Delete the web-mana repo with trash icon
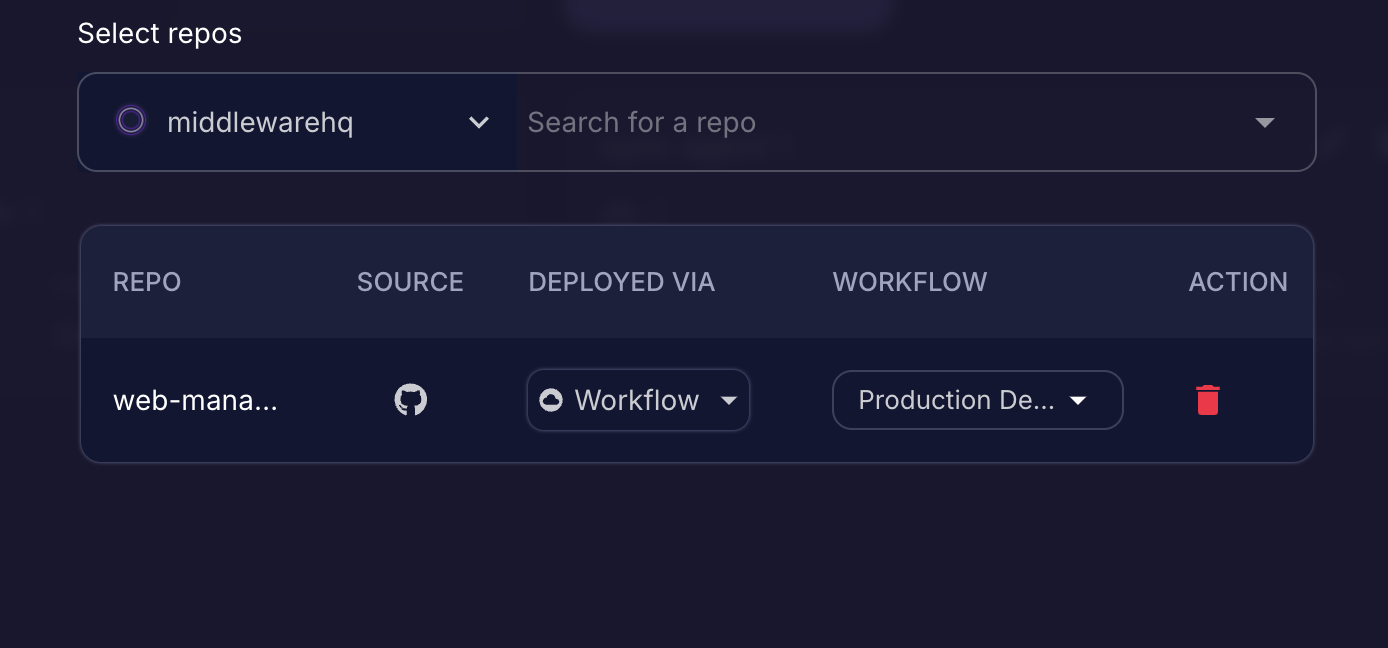 point(1208,400)
